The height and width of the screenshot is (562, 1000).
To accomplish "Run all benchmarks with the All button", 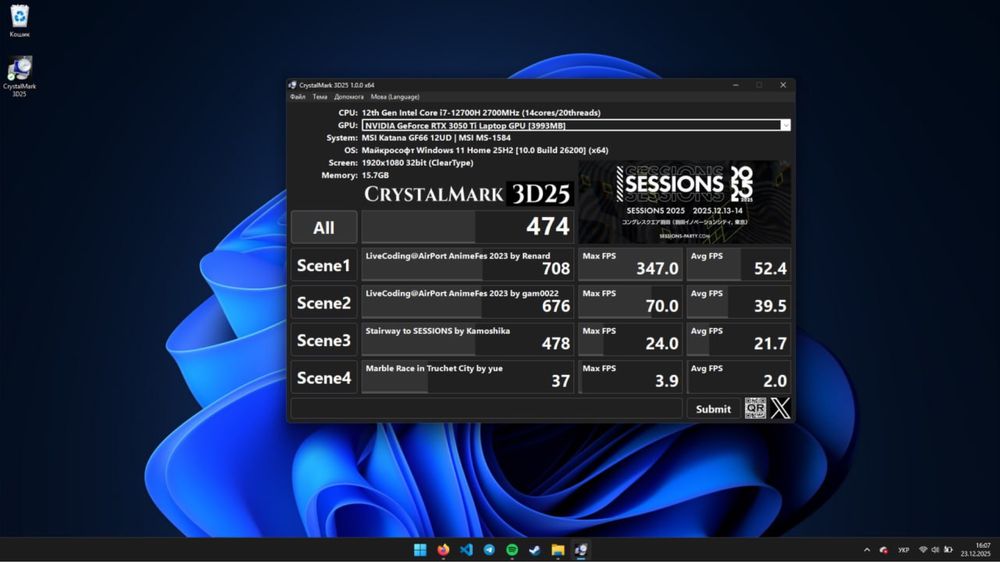I will (x=324, y=228).
